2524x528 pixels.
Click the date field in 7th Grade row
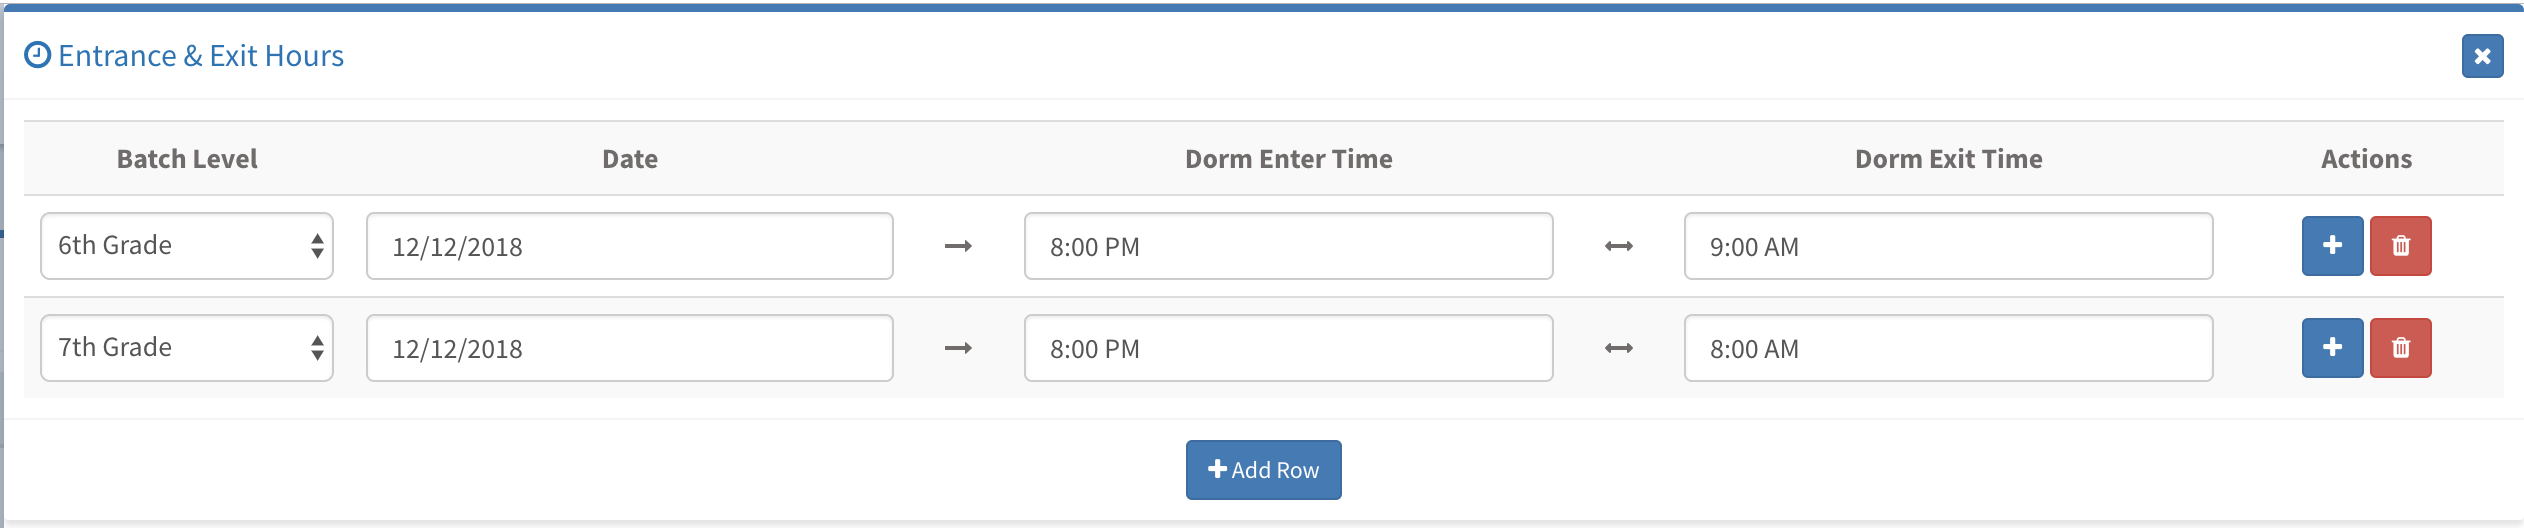click(x=630, y=348)
